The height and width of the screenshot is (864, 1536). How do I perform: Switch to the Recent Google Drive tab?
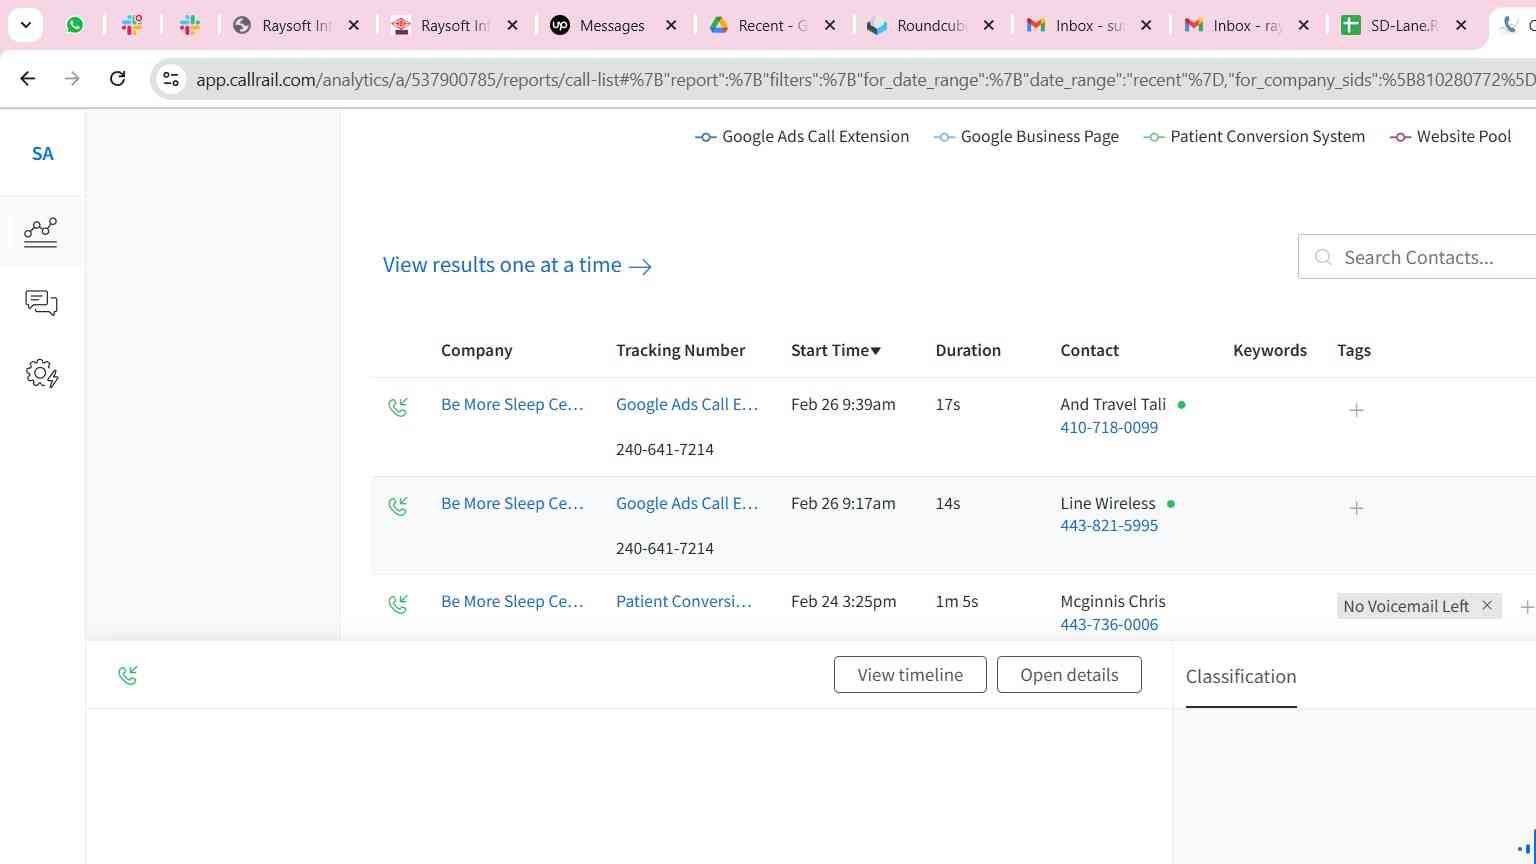point(772,26)
